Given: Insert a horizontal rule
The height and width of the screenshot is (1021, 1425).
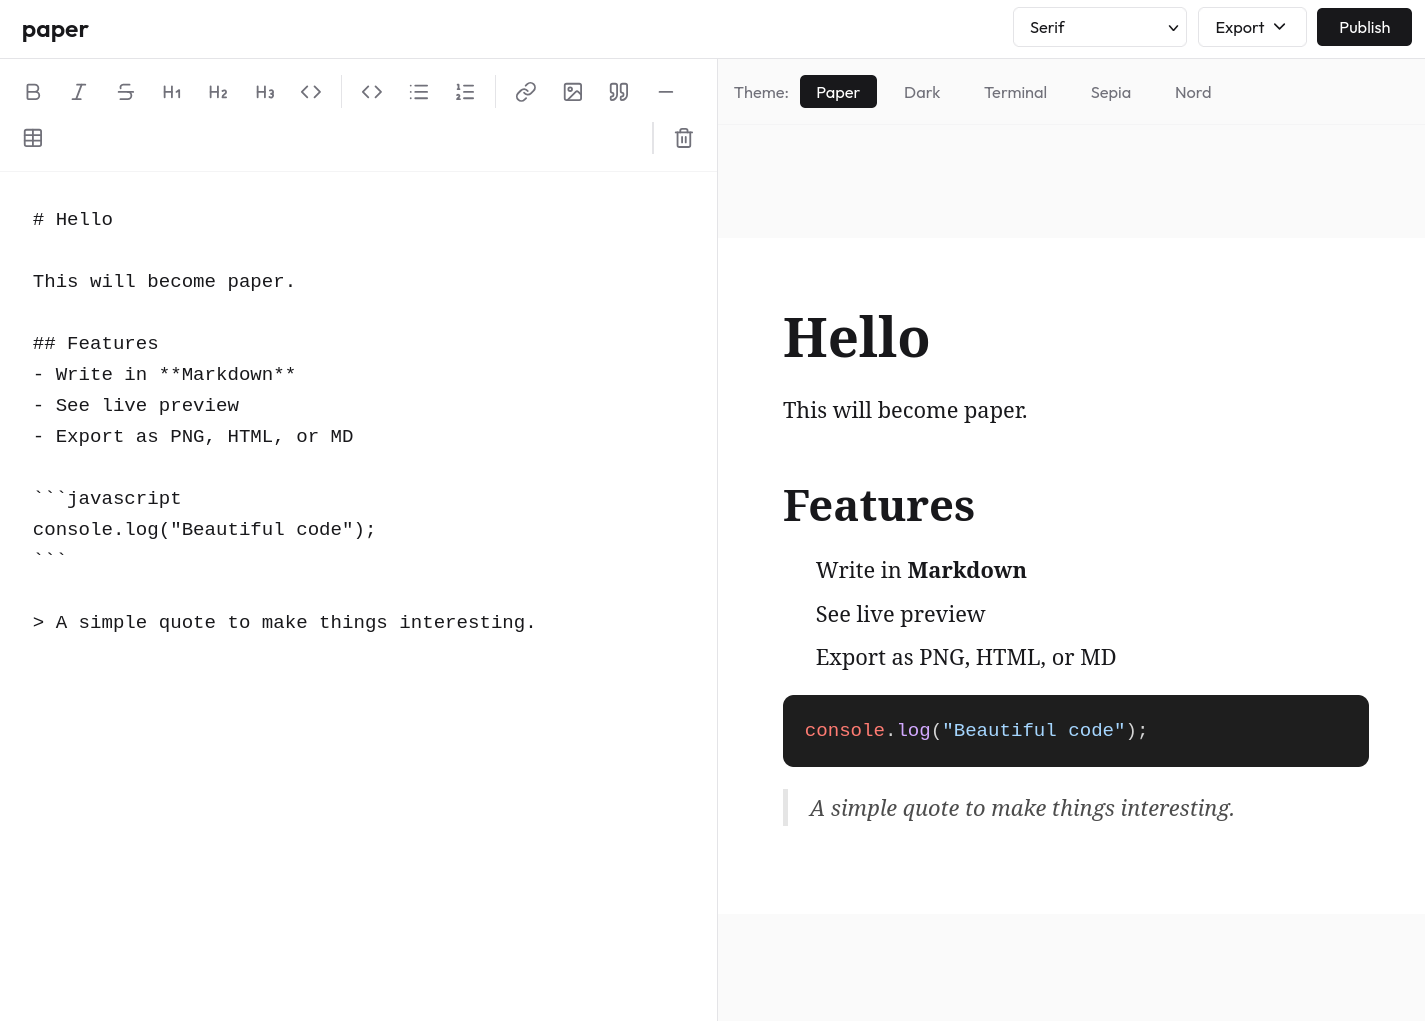Looking at the screenshot, I should point(666,92).
